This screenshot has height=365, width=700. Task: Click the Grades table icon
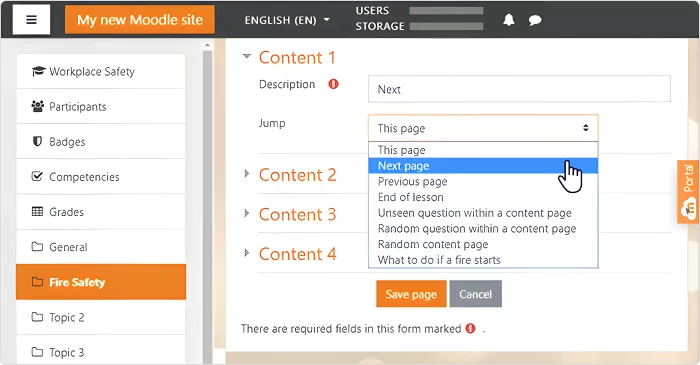pyautogui.click(x=38, y=212)
